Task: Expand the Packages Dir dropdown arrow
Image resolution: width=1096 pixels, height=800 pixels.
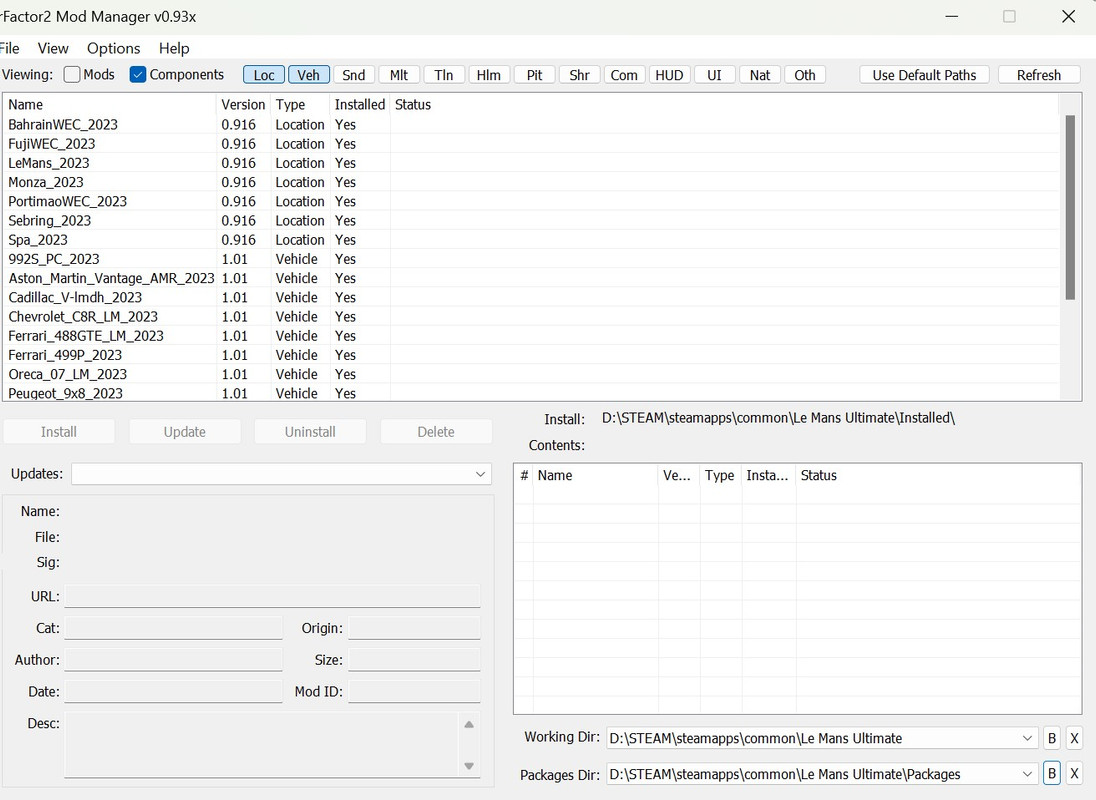Action: point(1027,773)
